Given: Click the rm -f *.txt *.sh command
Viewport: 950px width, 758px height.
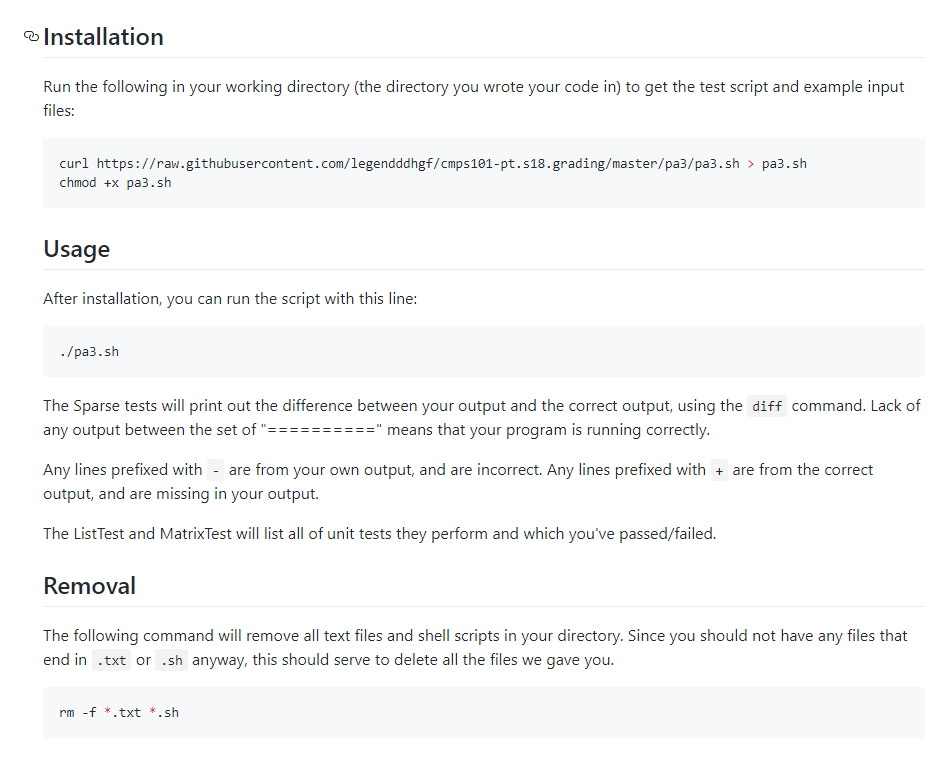Looking at the screenshot, I should pyautogui.click(x=119, y=713).
